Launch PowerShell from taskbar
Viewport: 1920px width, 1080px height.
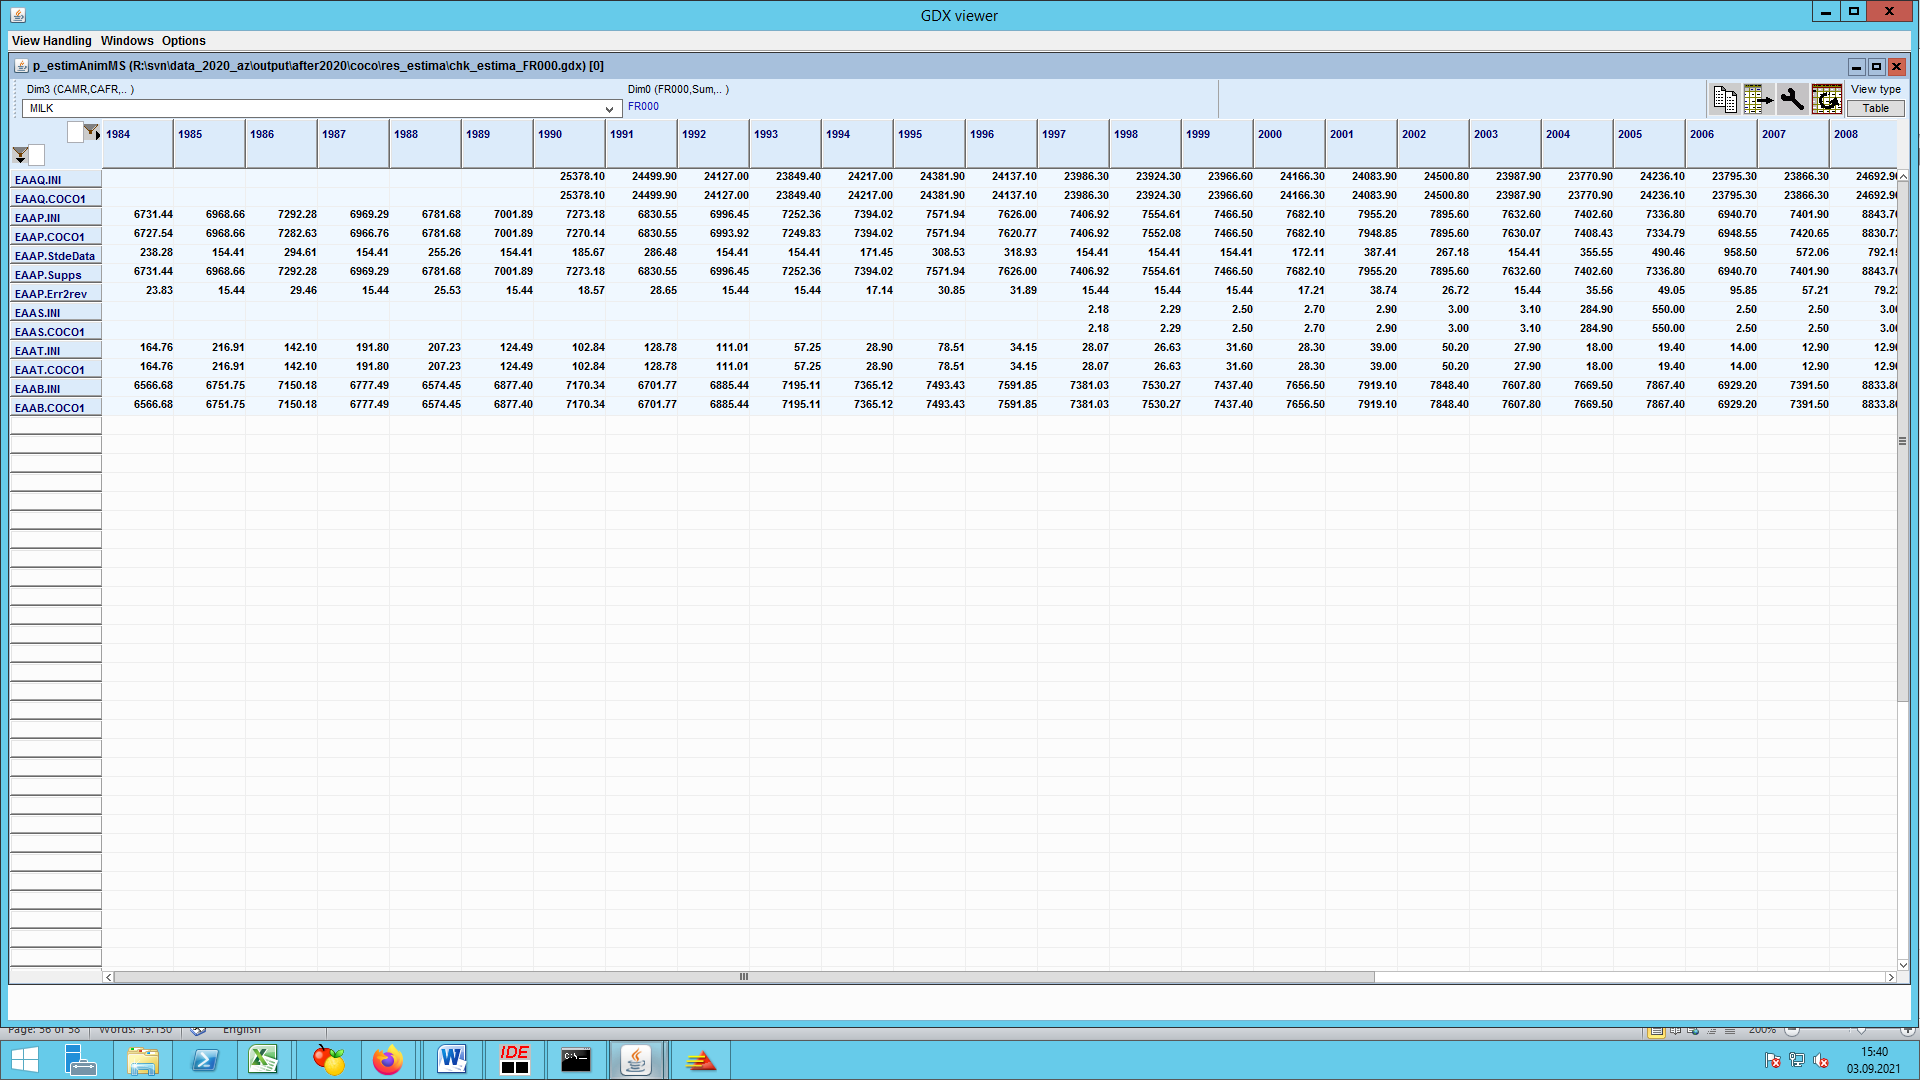[205, 1060]
